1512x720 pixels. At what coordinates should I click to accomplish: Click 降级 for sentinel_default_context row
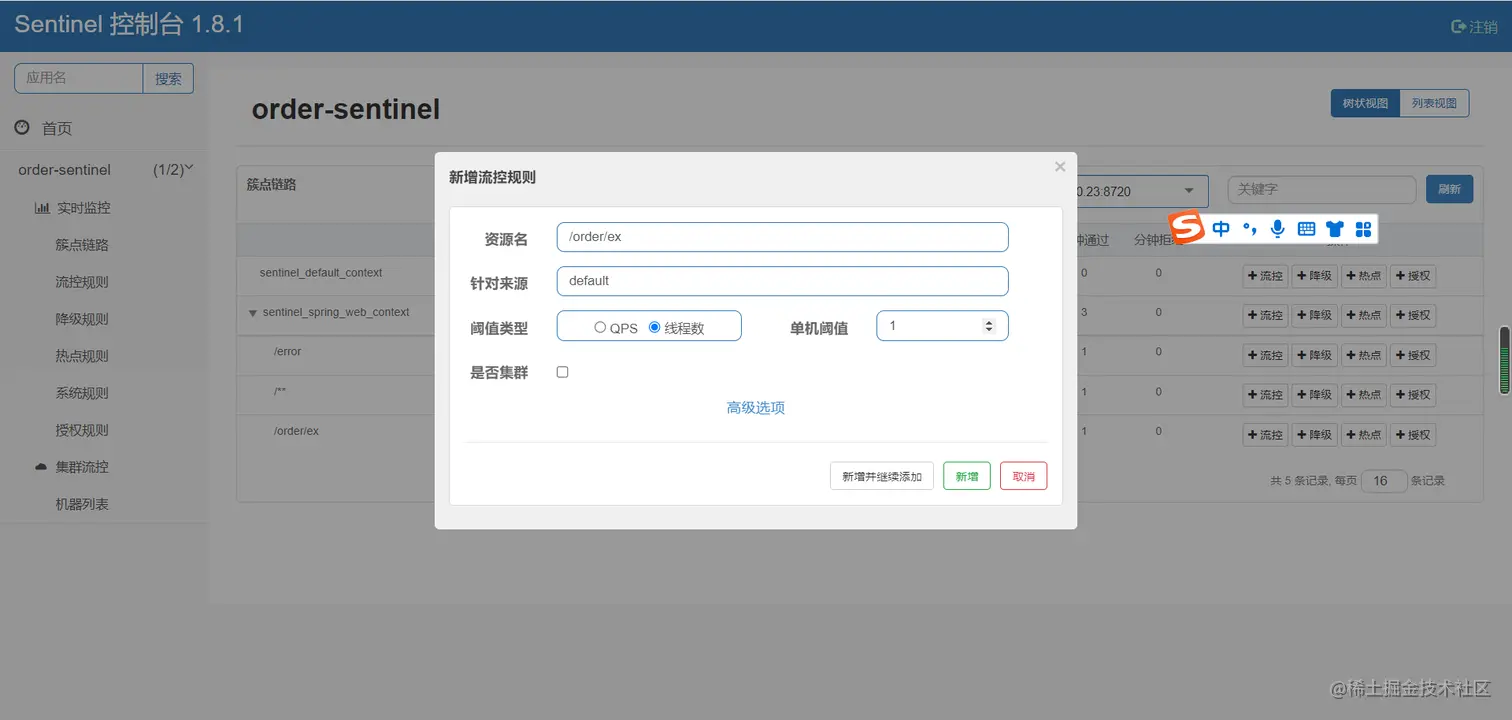click(1314, 275)
